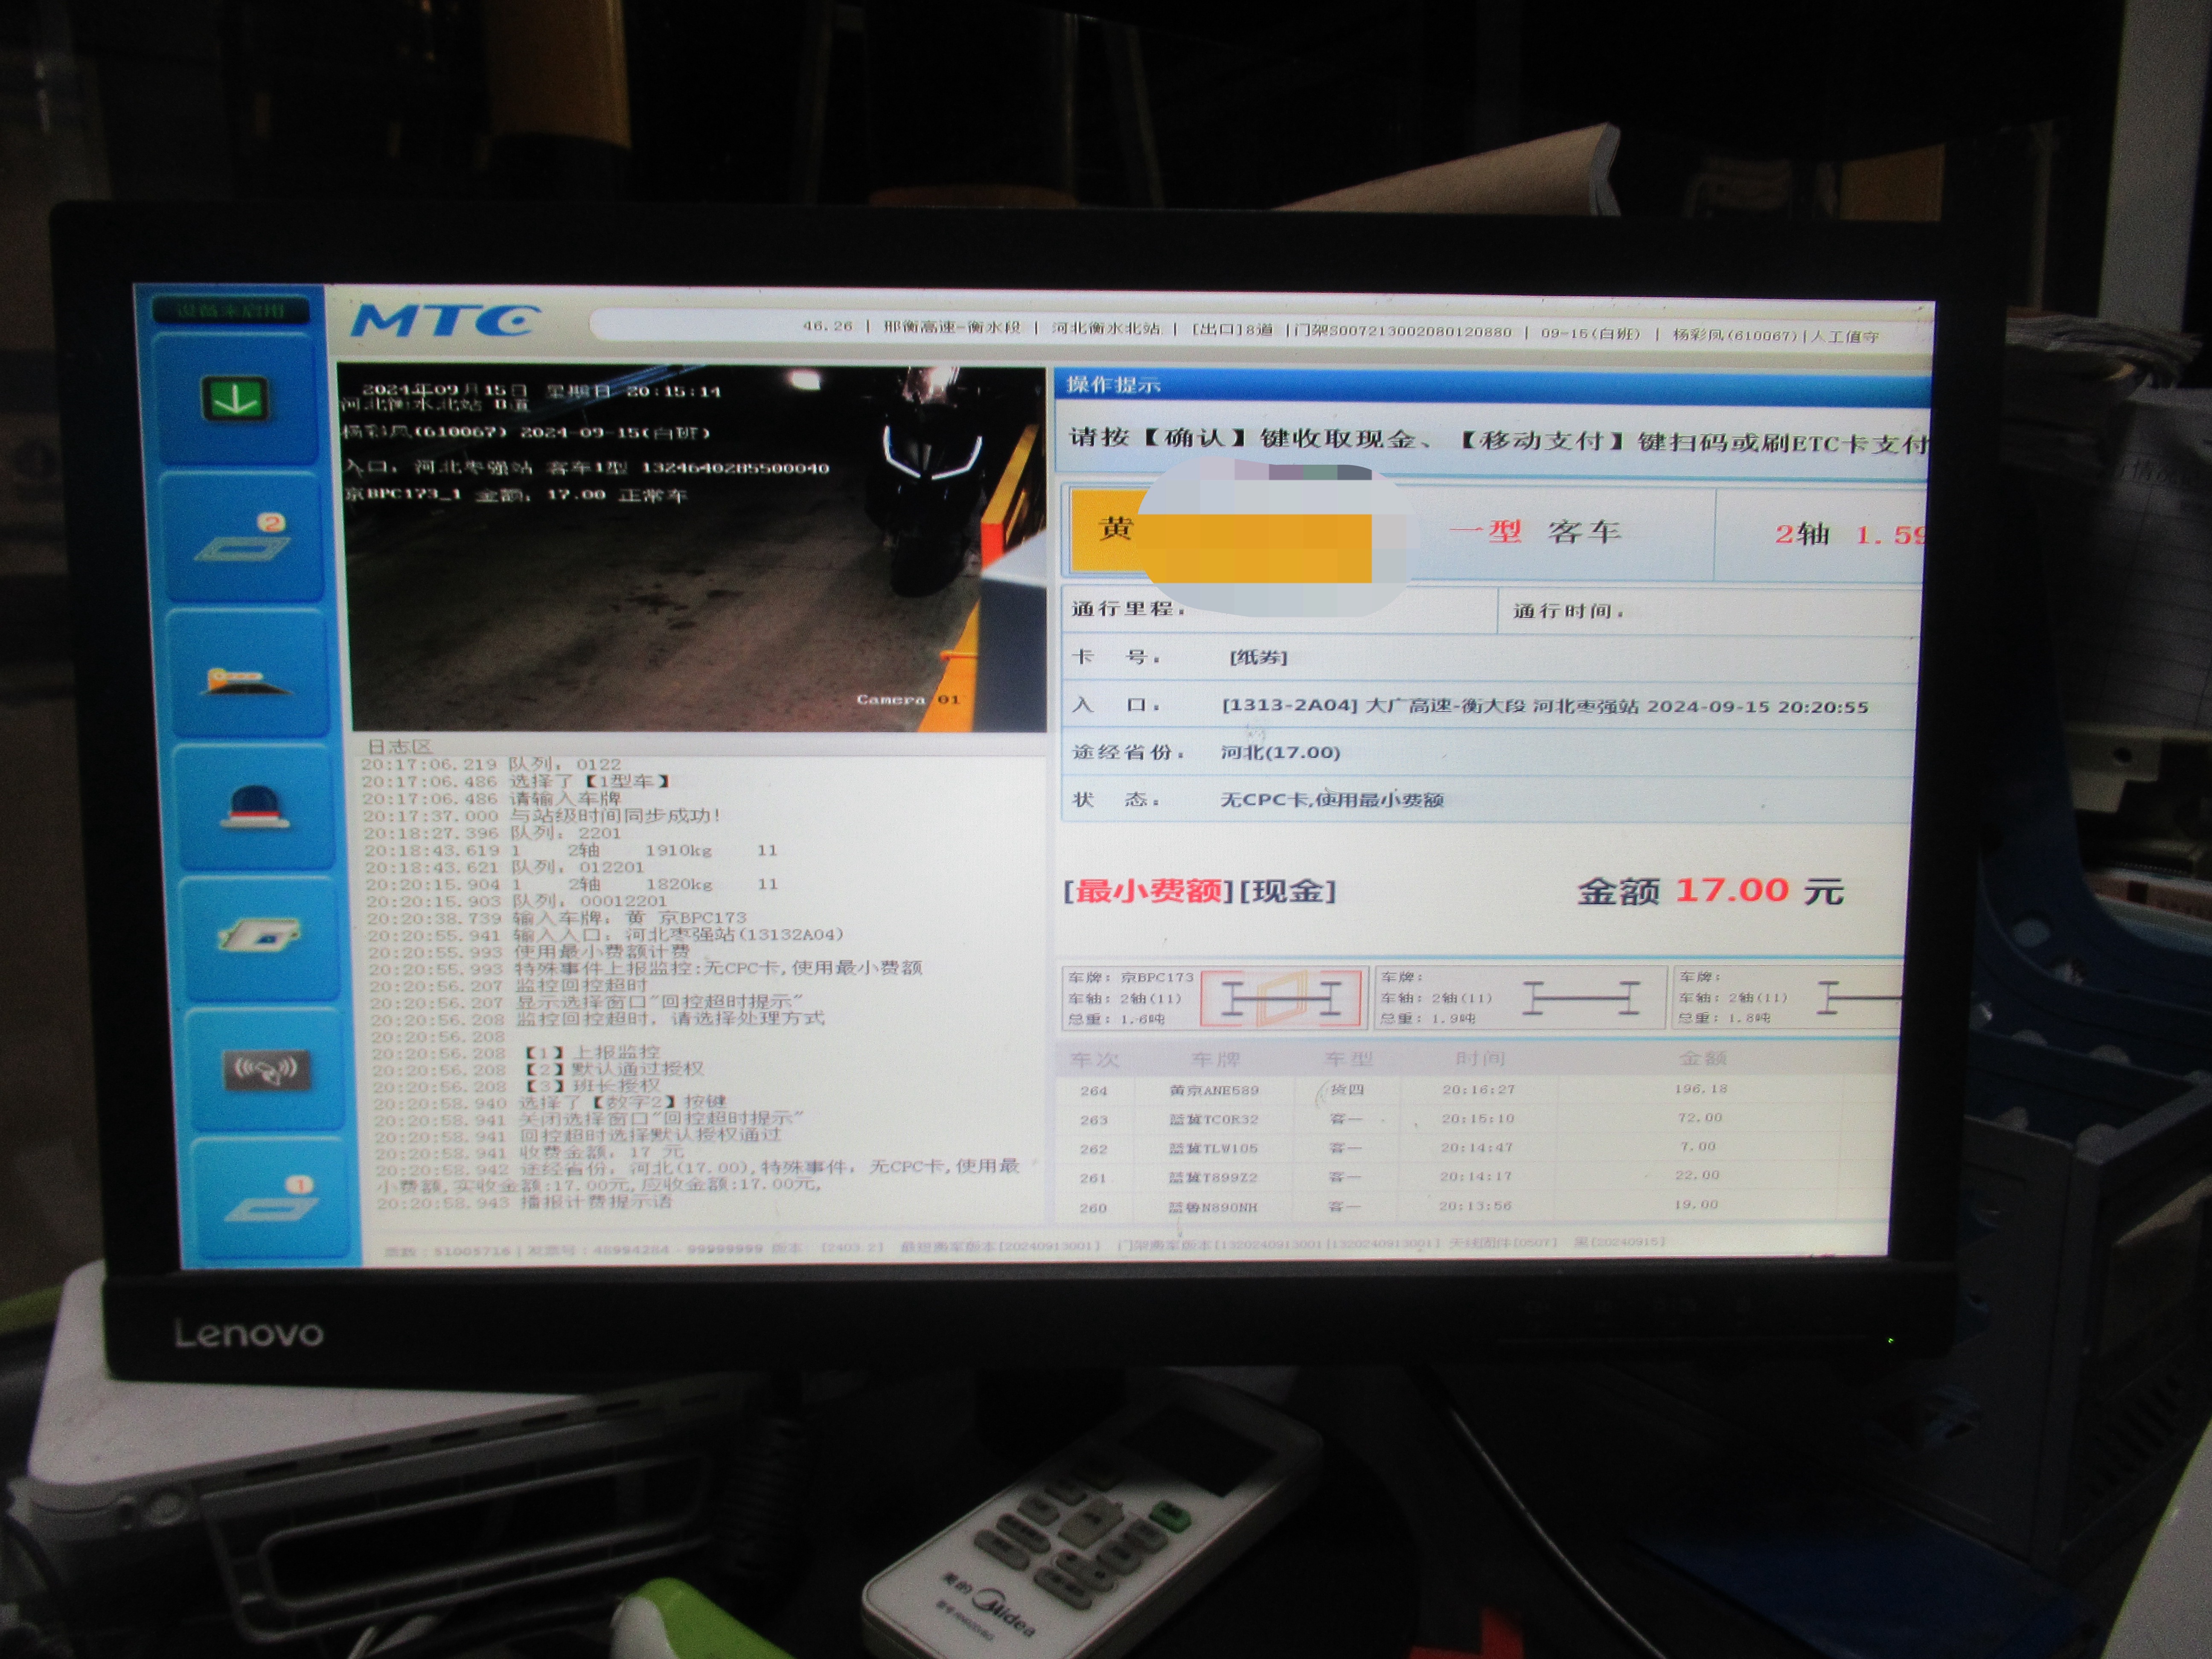This screenshot has width=2212, height=1659.
Task: Click the 车牌 column header
Action: (x=1215, y=1059)
